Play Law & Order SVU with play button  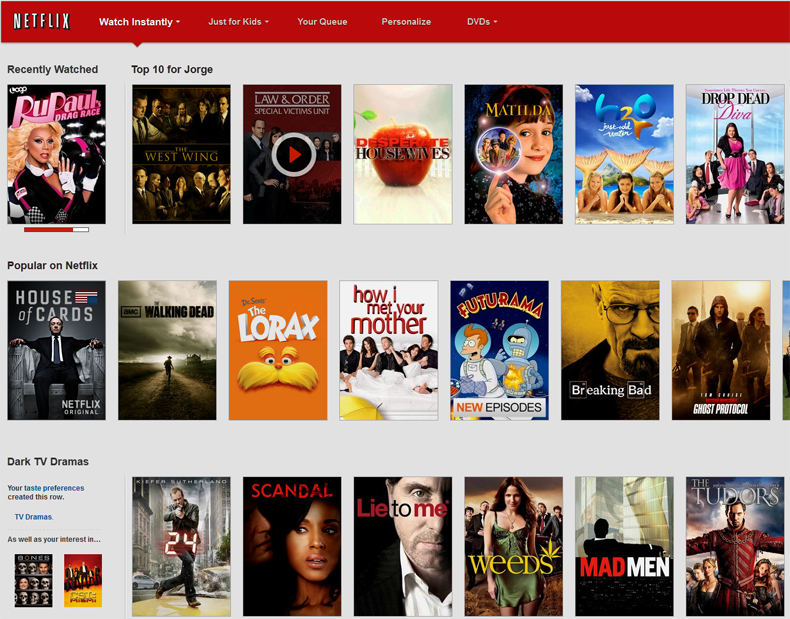click(x=294, y=155)
